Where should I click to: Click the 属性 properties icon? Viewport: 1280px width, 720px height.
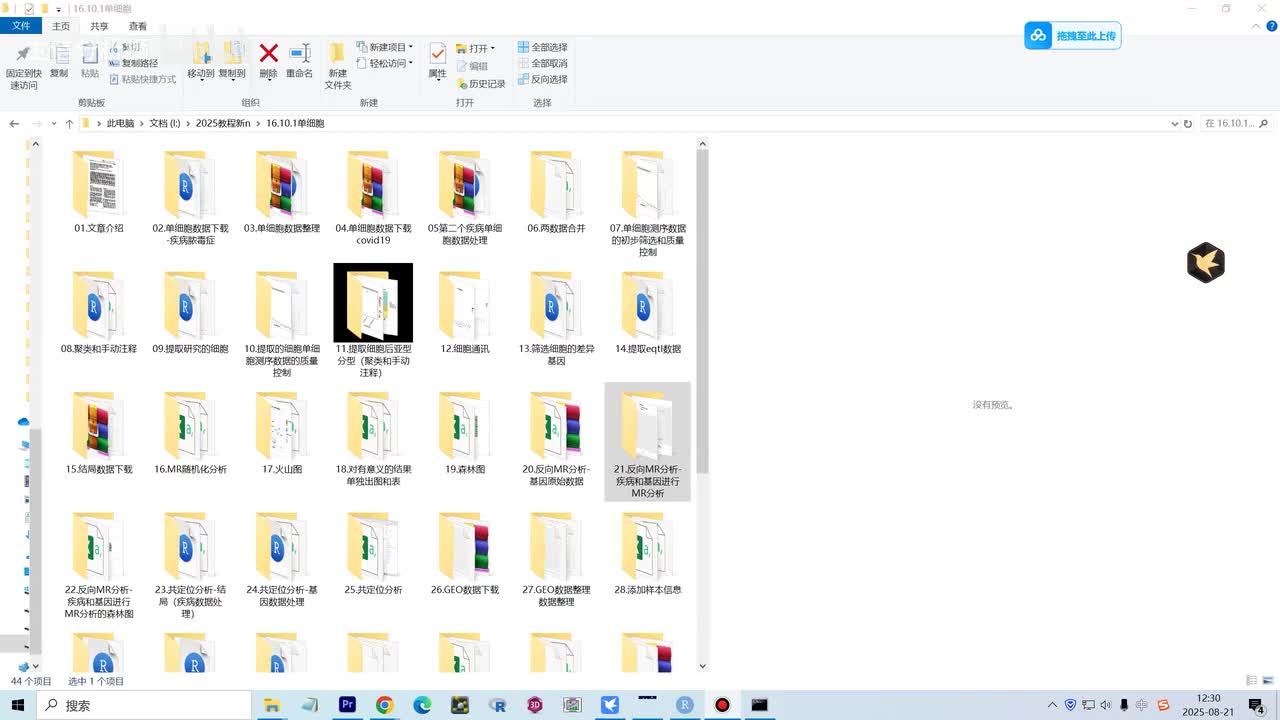pyautogui.click(x=437, y=54)
